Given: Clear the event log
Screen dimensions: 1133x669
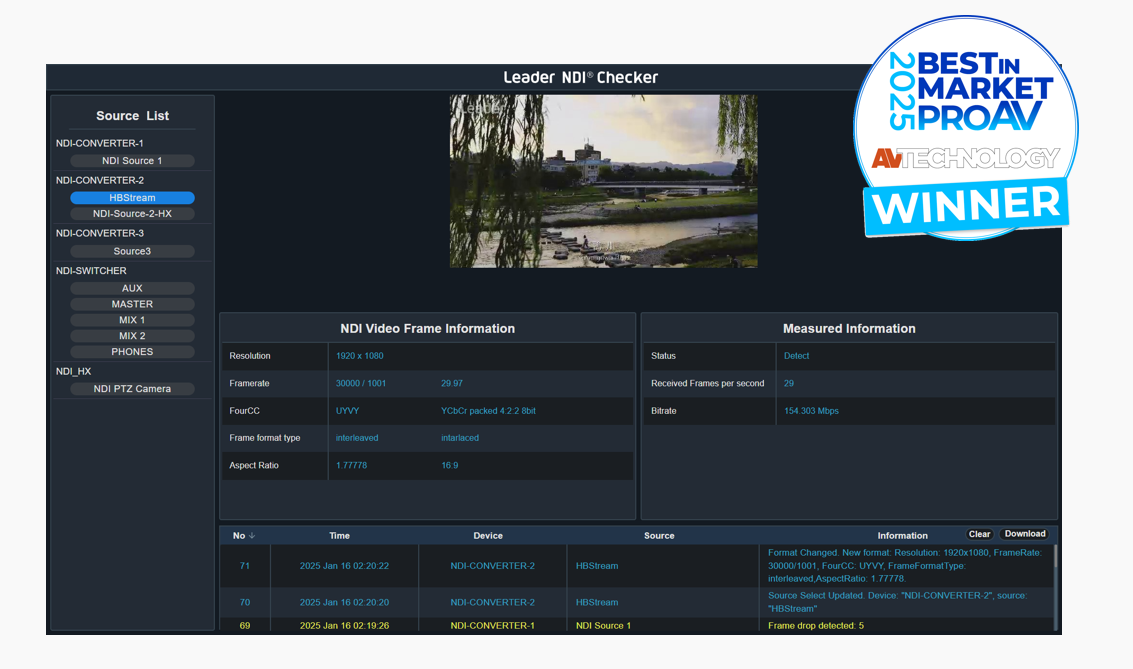Looking at the screenshot, I should pos(979,534).
